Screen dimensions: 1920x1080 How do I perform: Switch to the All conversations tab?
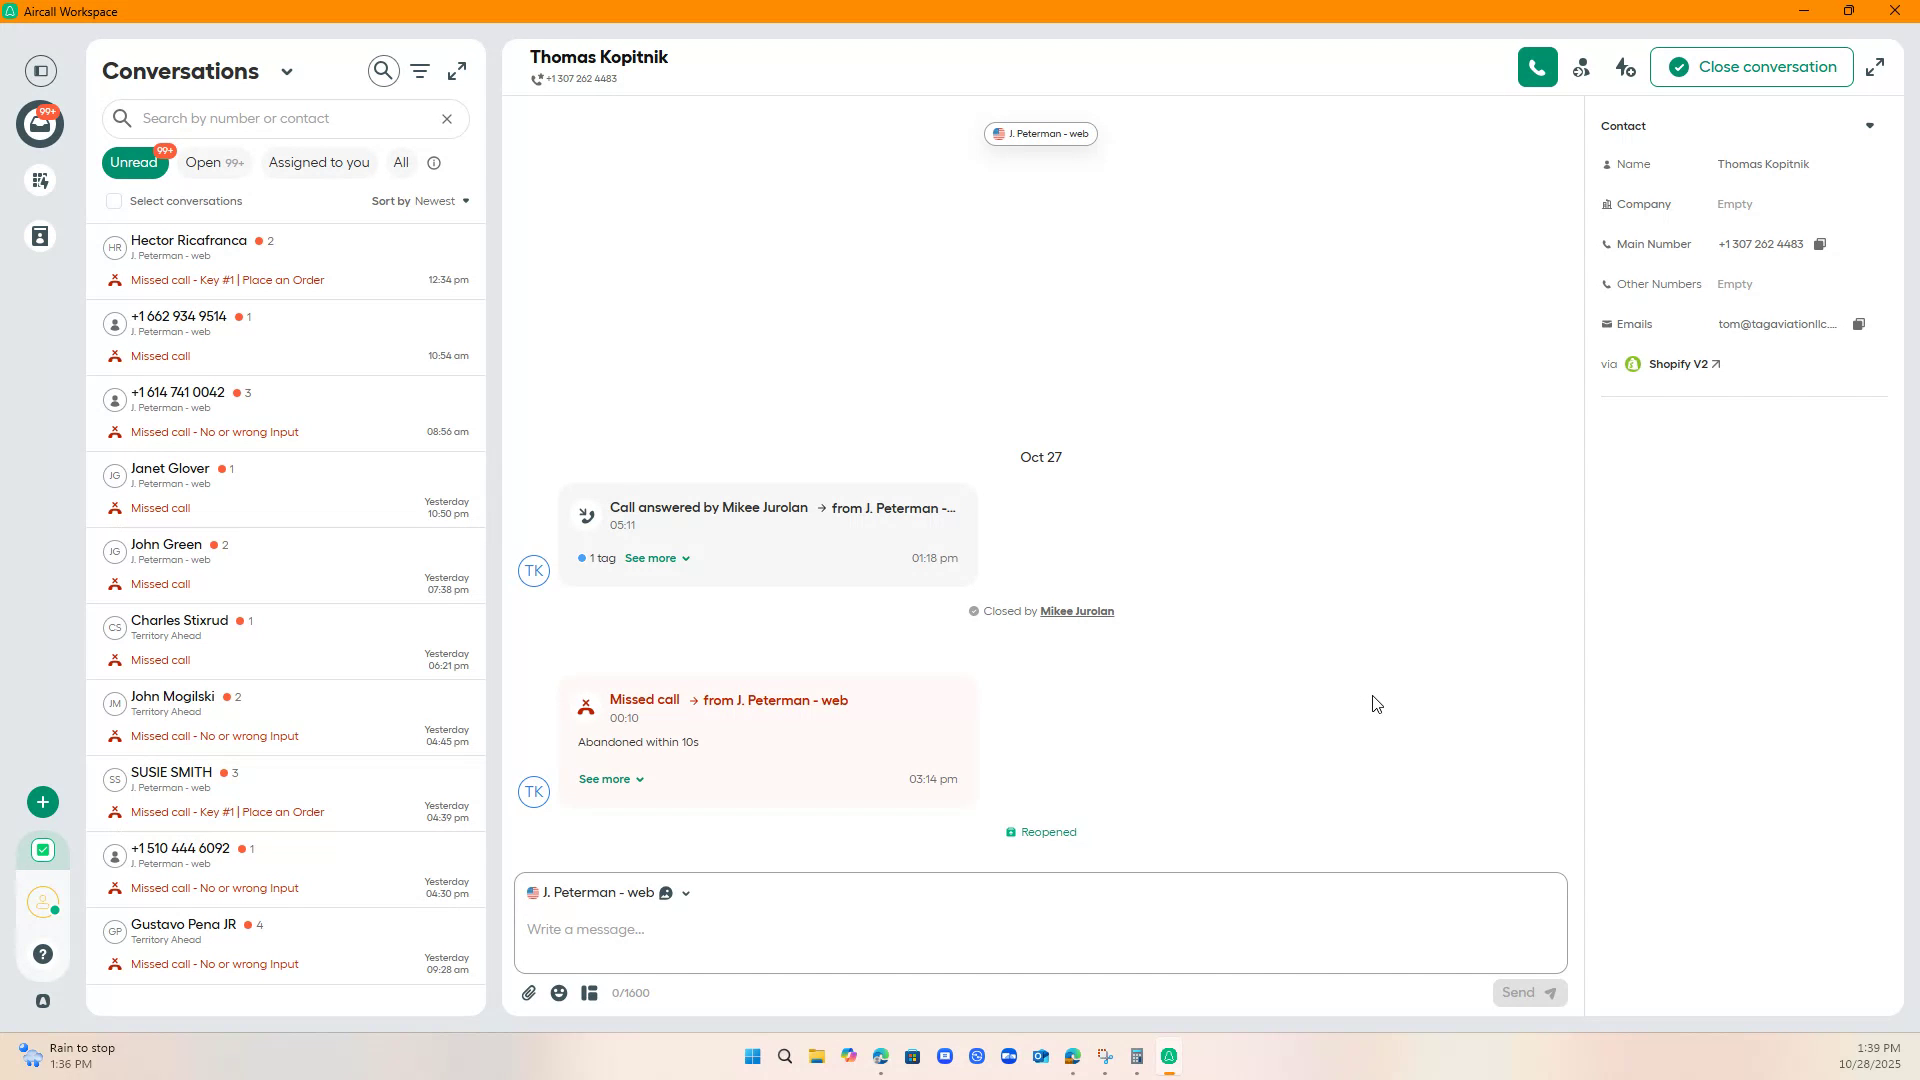coord(400,162)
